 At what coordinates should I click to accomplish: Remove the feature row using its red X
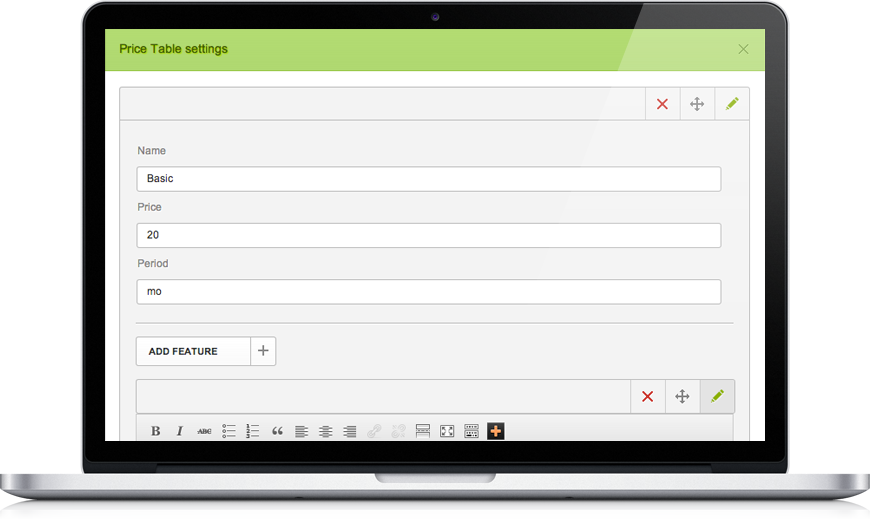click(x=648, y=396)
